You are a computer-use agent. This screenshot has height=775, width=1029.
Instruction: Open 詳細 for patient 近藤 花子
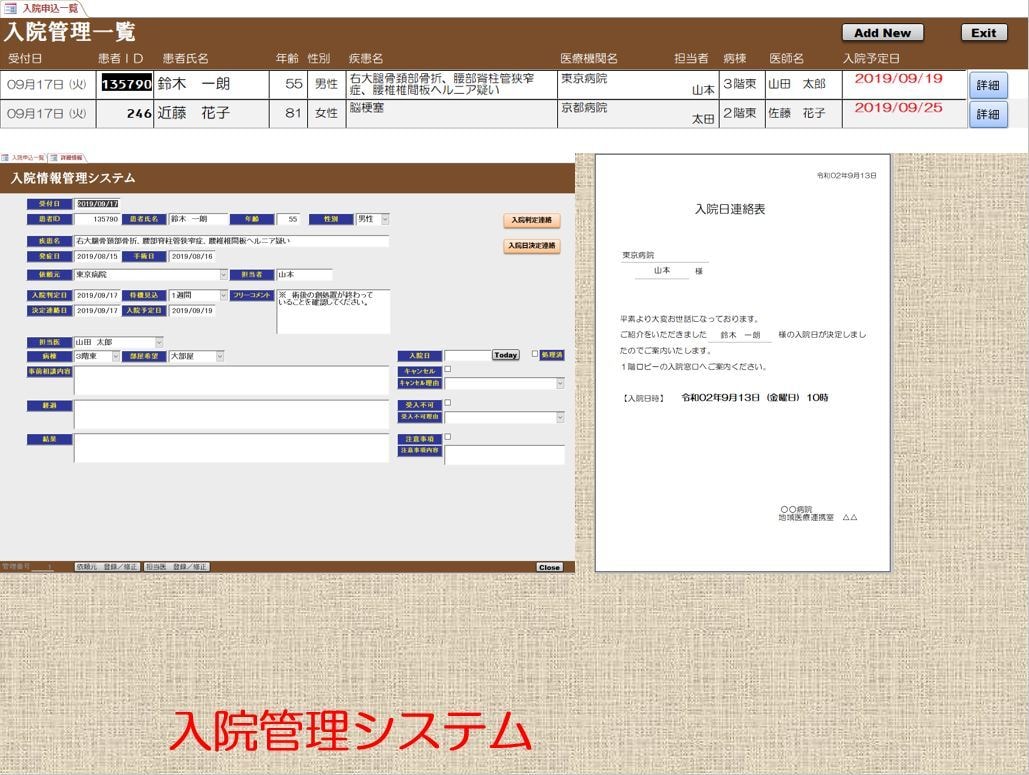(988, 114)
